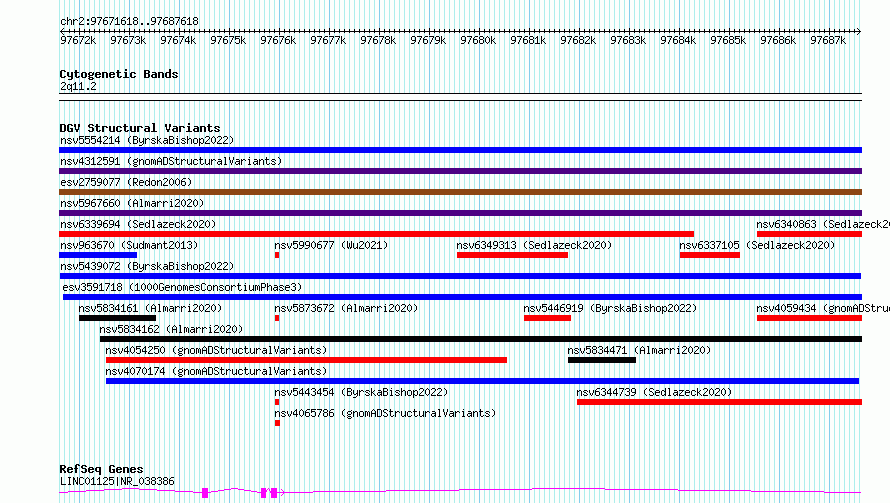The height and width of the screenshot is (503, 890).
Task: Select the short blue bar under nsv963670
Action: 98,255
